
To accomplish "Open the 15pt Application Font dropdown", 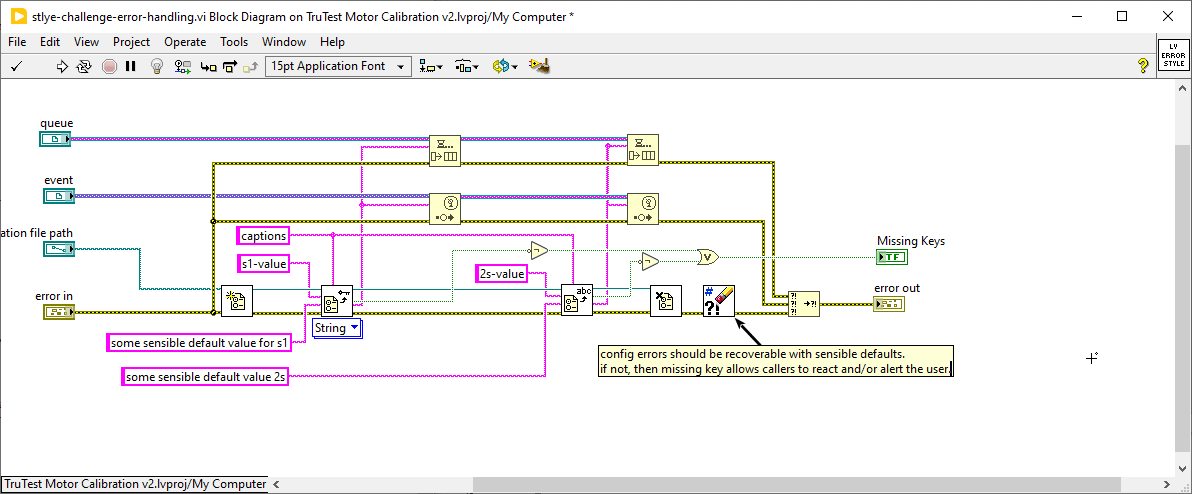I will click(338, 66).
